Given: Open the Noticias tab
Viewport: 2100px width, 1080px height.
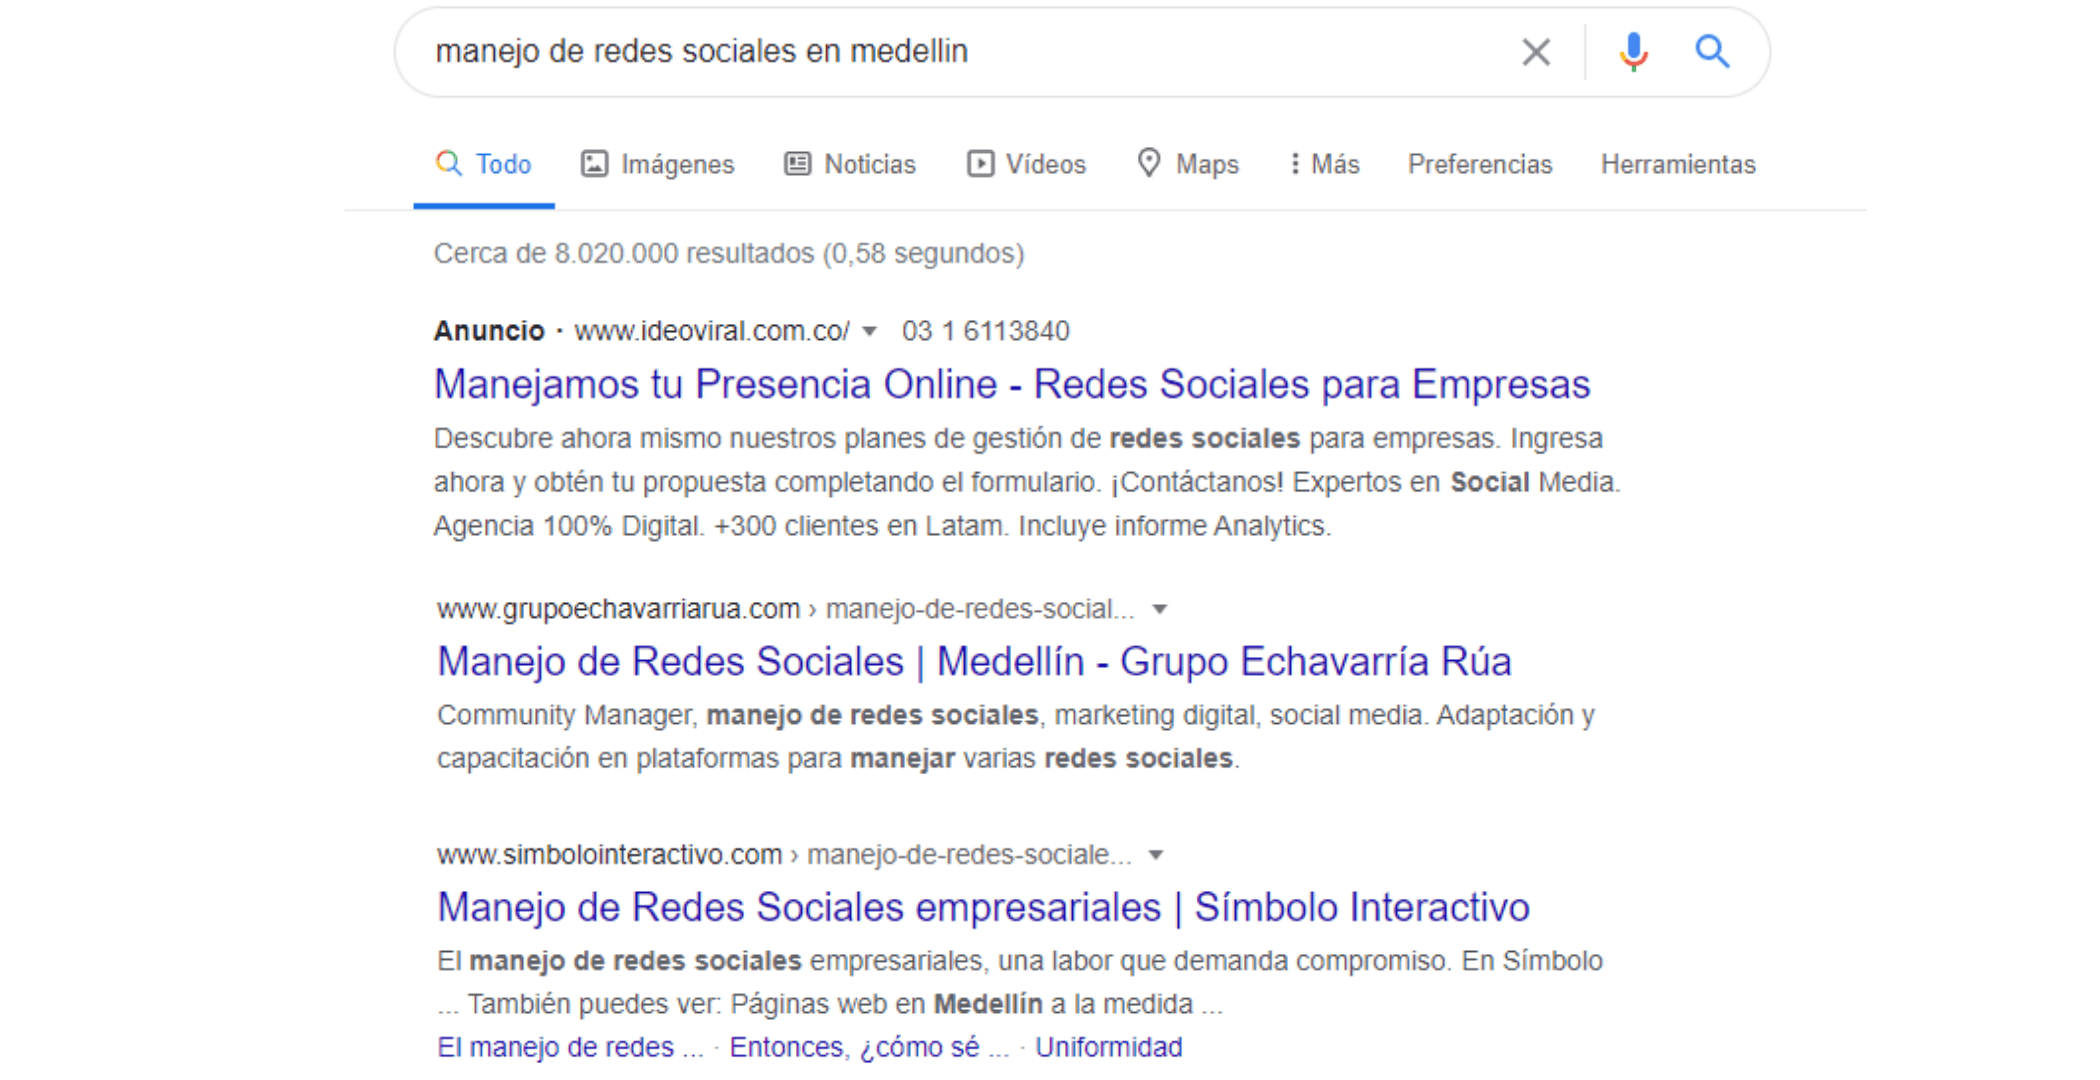Looking at the screenshot, I should pyautogui.click(x=850, y=164).
